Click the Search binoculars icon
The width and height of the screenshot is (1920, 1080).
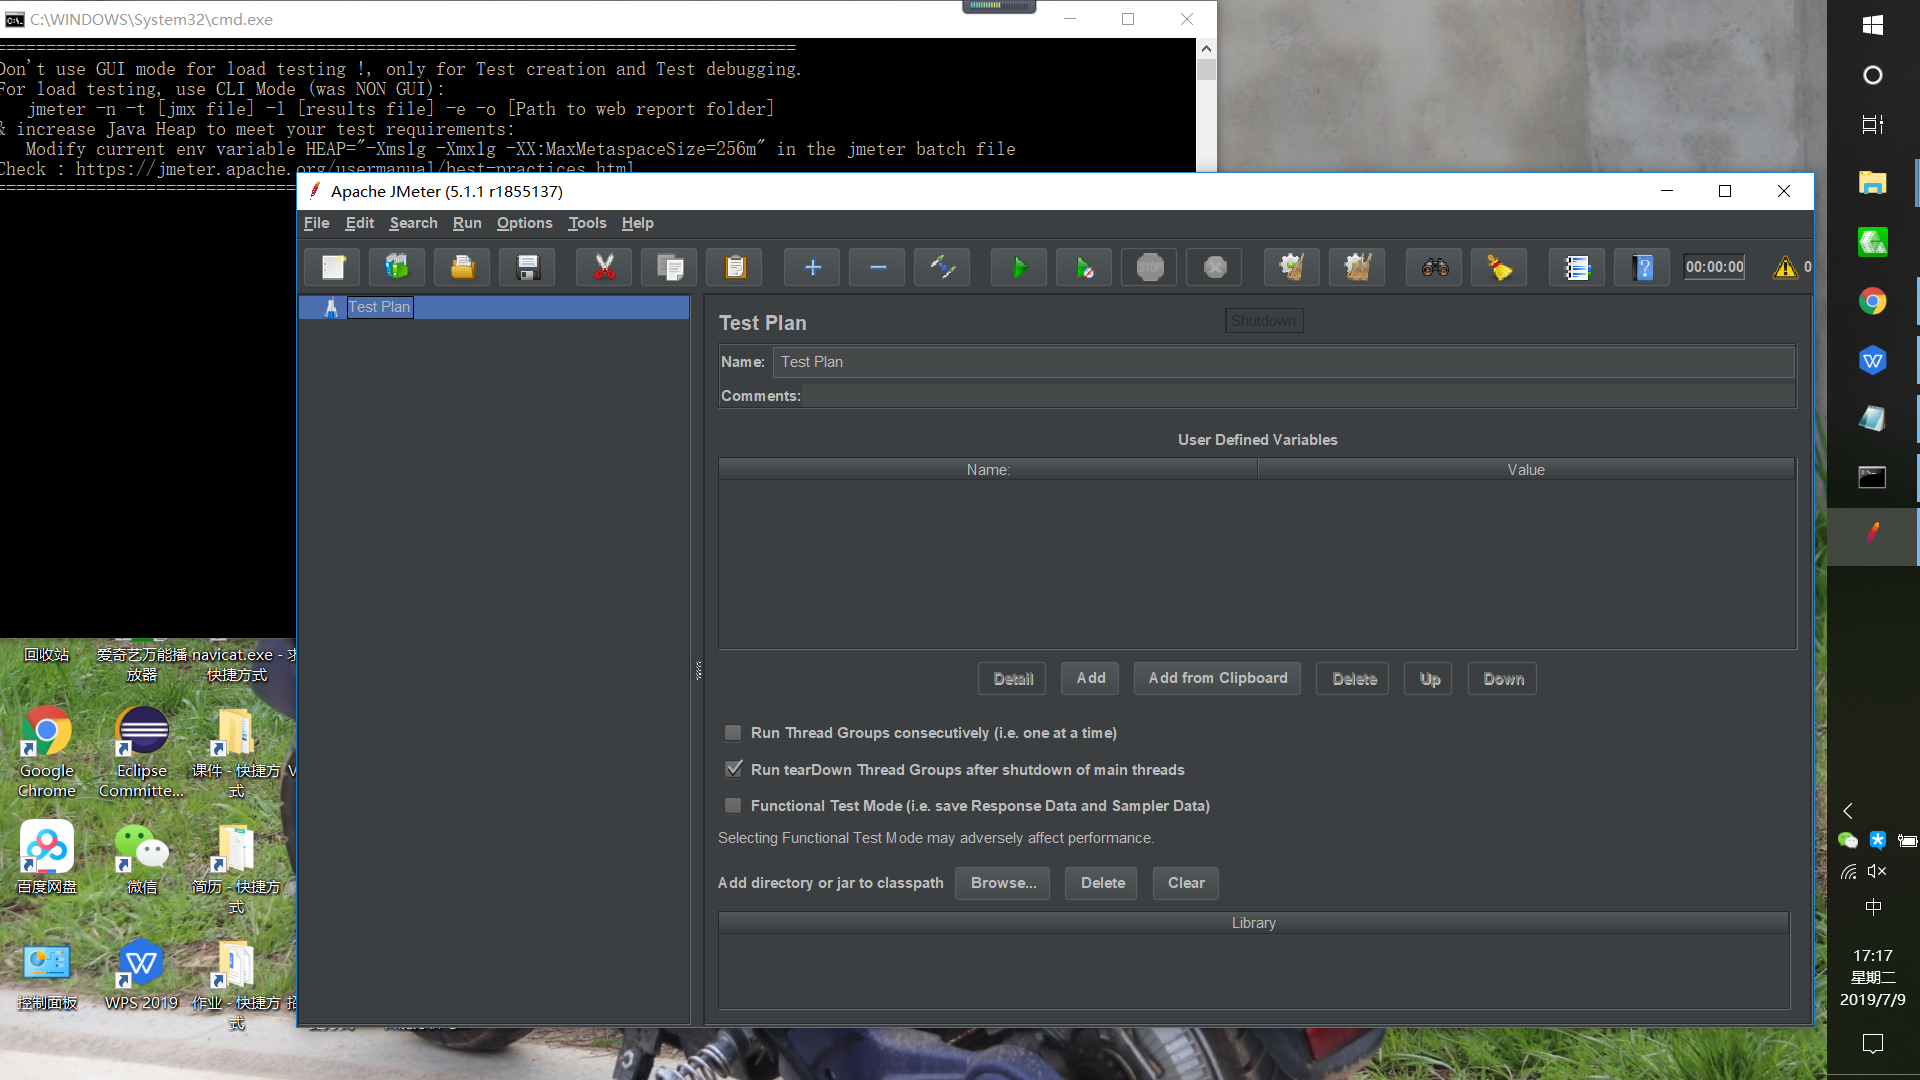click(1434, 267)
